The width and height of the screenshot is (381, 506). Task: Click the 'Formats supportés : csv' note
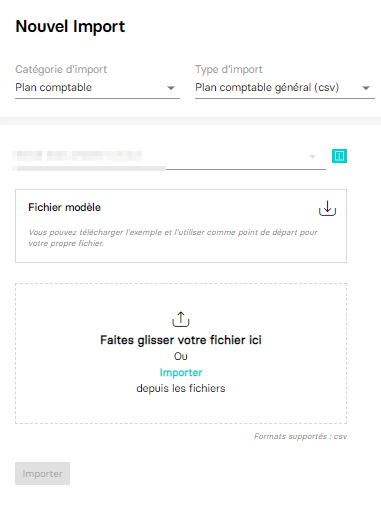pyautogui.click(x=300, y=436)
